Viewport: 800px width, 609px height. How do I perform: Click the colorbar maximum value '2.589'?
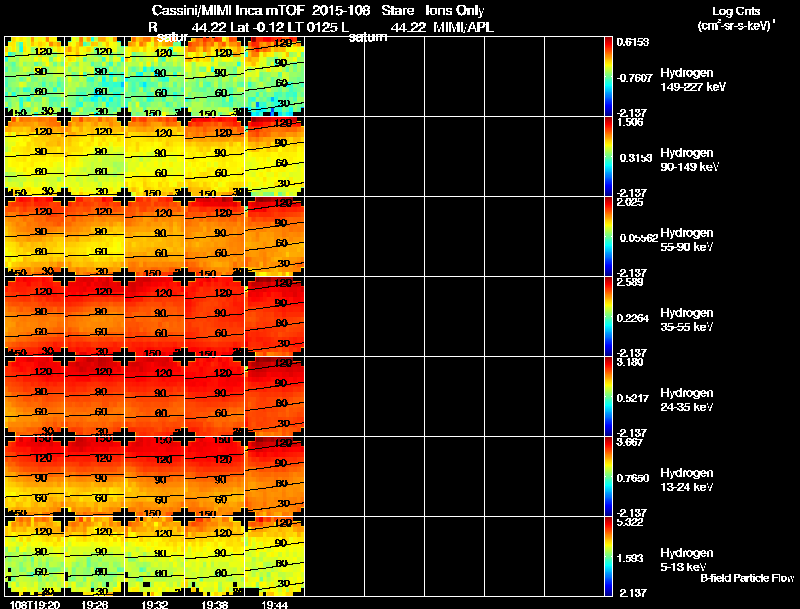coord(630,283)
